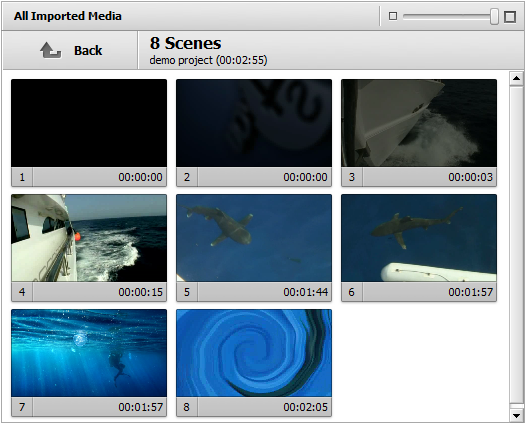Select scene 7 underwater diver thumbnail
The width and height of the screenshot is (525, 424).
(89, 353)
